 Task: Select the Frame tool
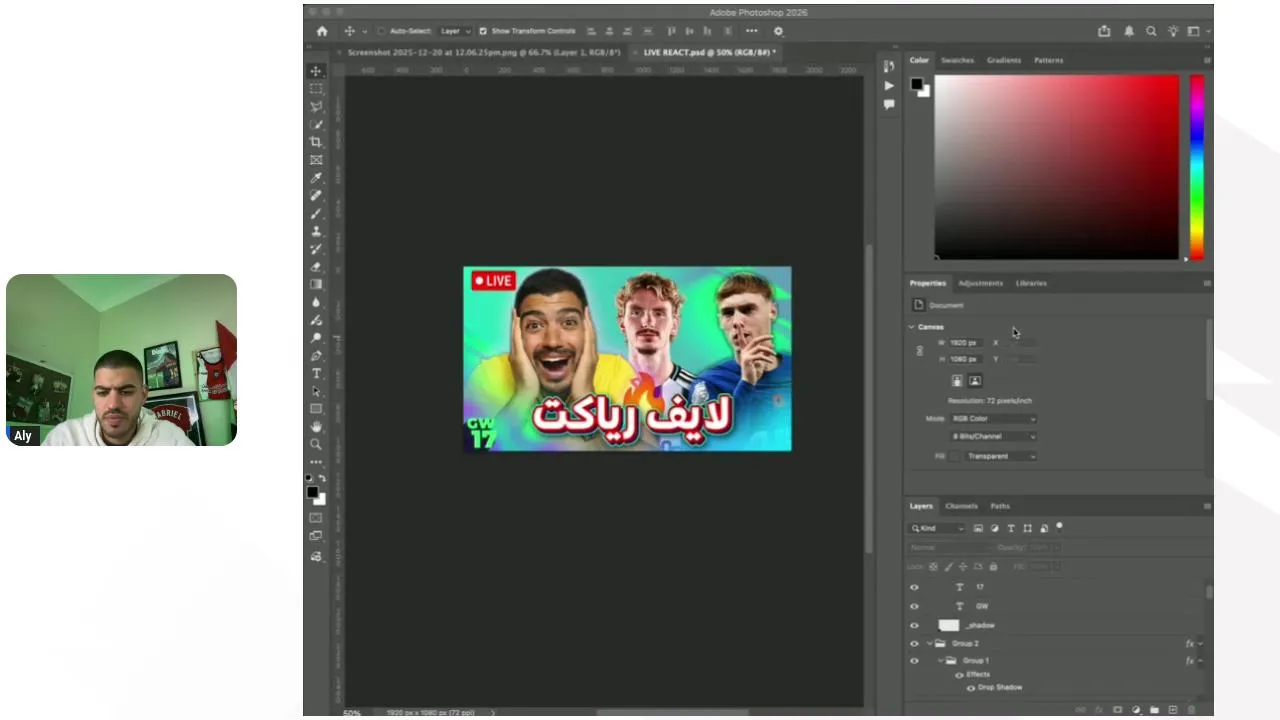[316, 160]
